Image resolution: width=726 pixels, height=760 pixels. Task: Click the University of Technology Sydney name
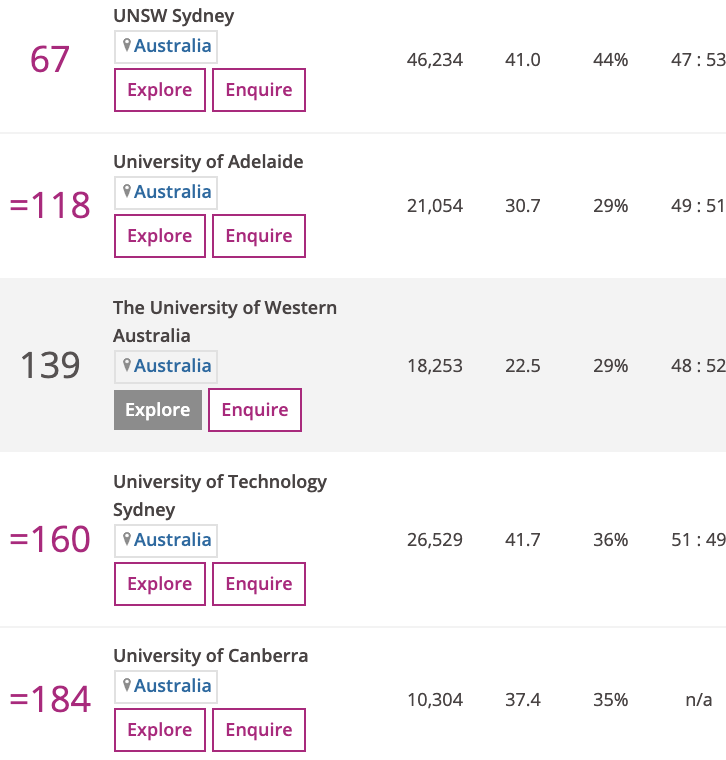coord(219,482)
